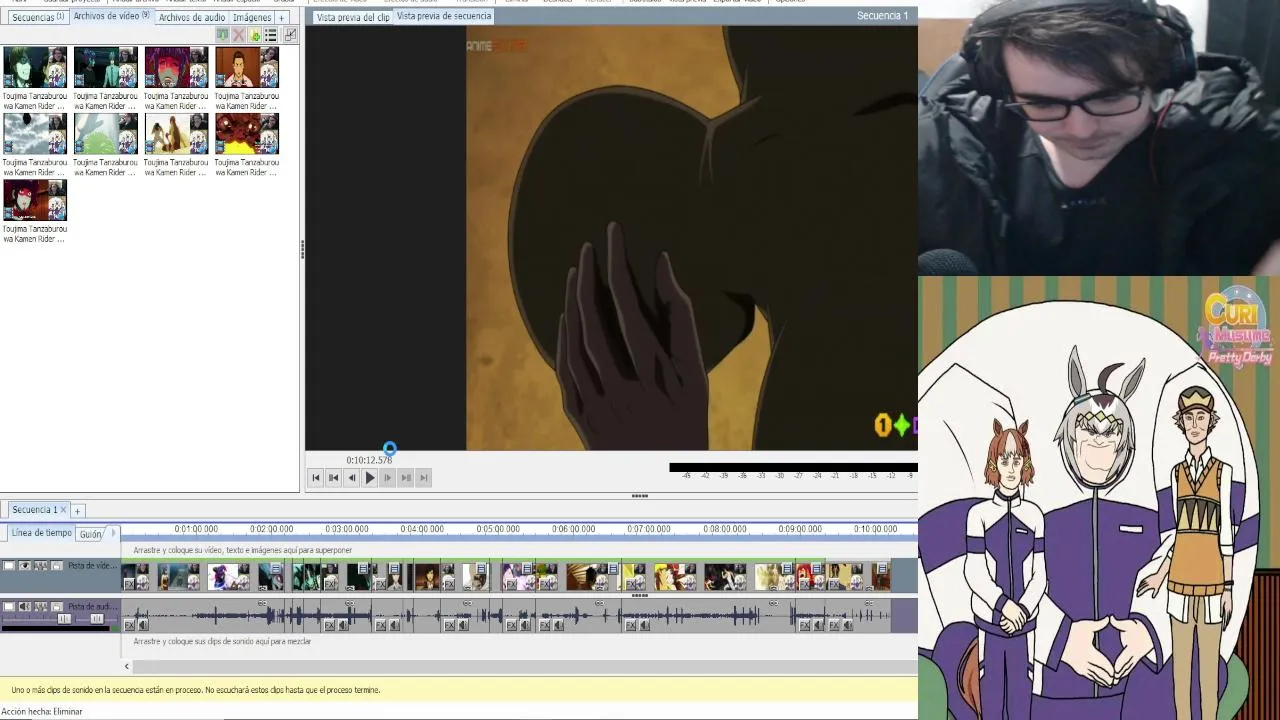The image size is (1280, 720).
Task: Open the Imágenes bin tab
Action: coord(251,17)
